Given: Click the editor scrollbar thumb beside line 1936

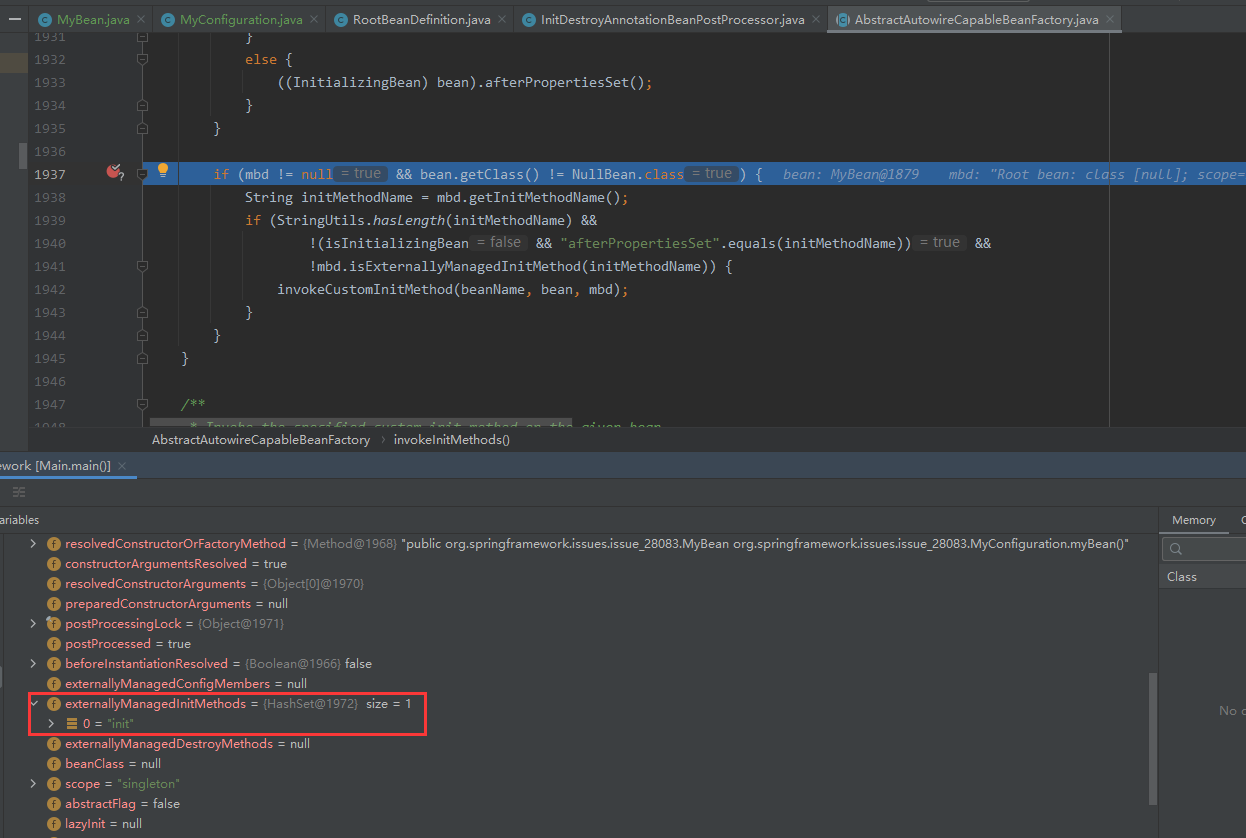Looking at the screenshot, I should (23, 155).
